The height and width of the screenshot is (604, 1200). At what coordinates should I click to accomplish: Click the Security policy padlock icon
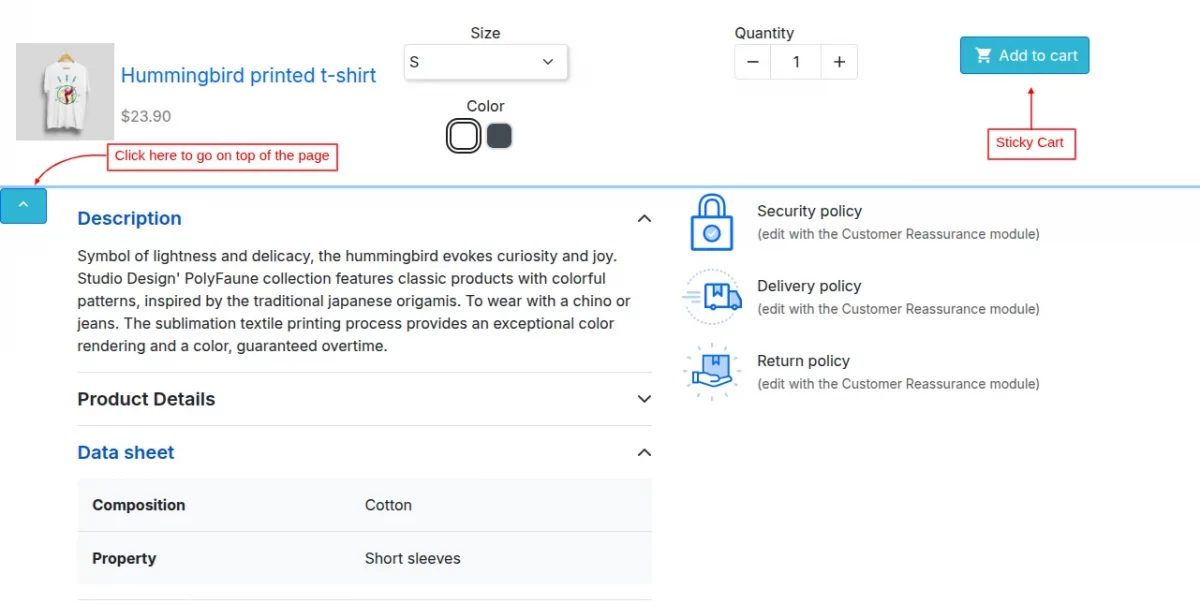(x=711, y=222)
